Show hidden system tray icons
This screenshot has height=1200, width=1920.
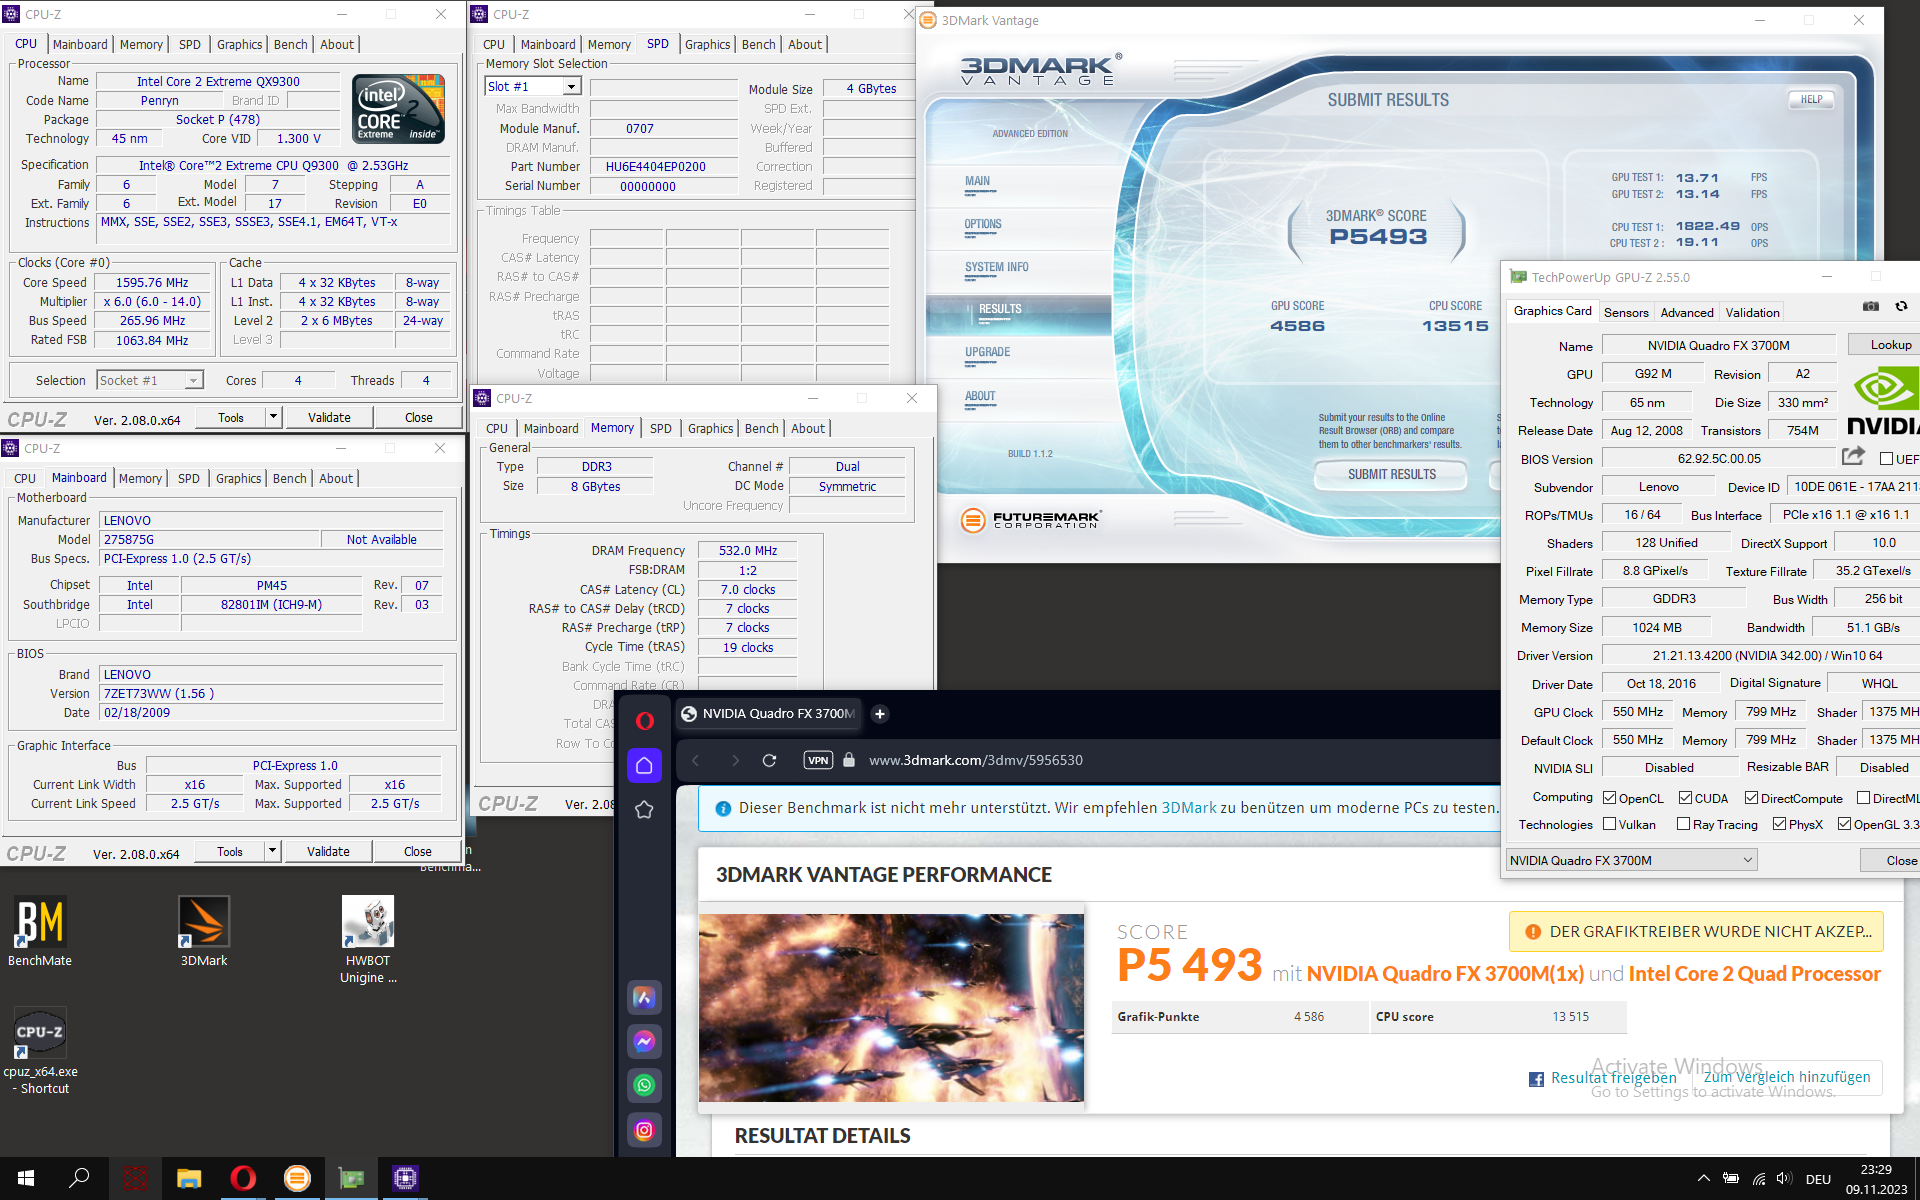1703,1178
